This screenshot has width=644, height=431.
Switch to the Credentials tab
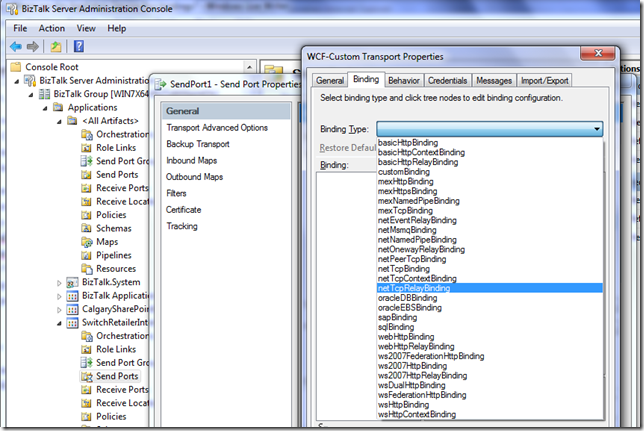447,81
